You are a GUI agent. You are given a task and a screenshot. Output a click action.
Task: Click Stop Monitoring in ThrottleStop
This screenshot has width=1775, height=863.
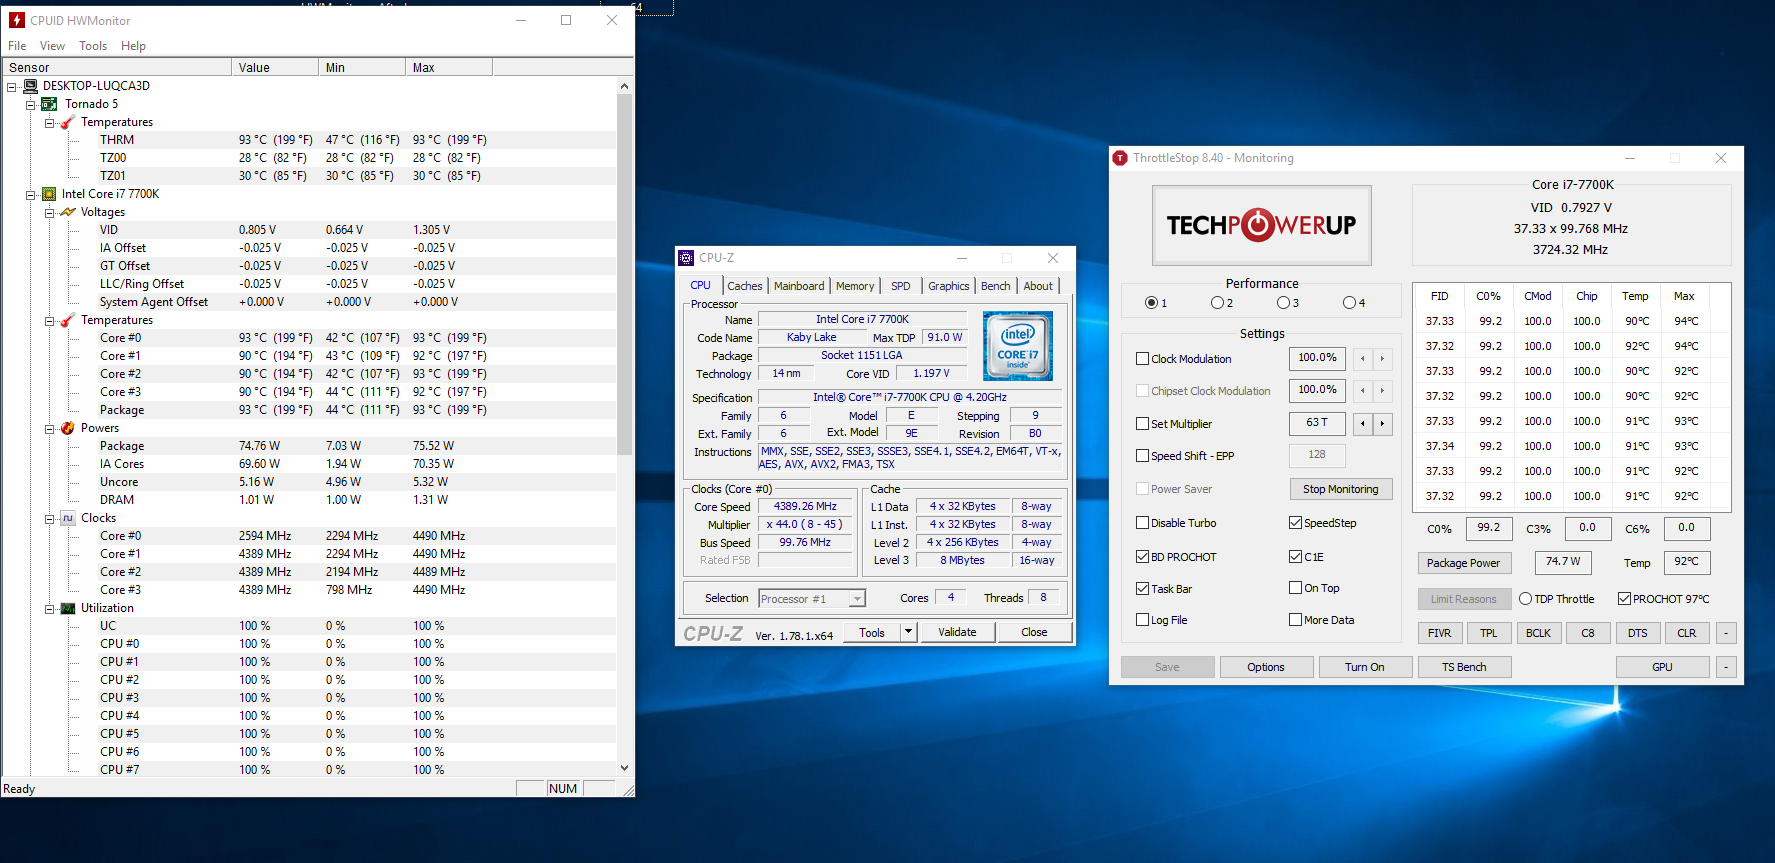click(1340, 489)
